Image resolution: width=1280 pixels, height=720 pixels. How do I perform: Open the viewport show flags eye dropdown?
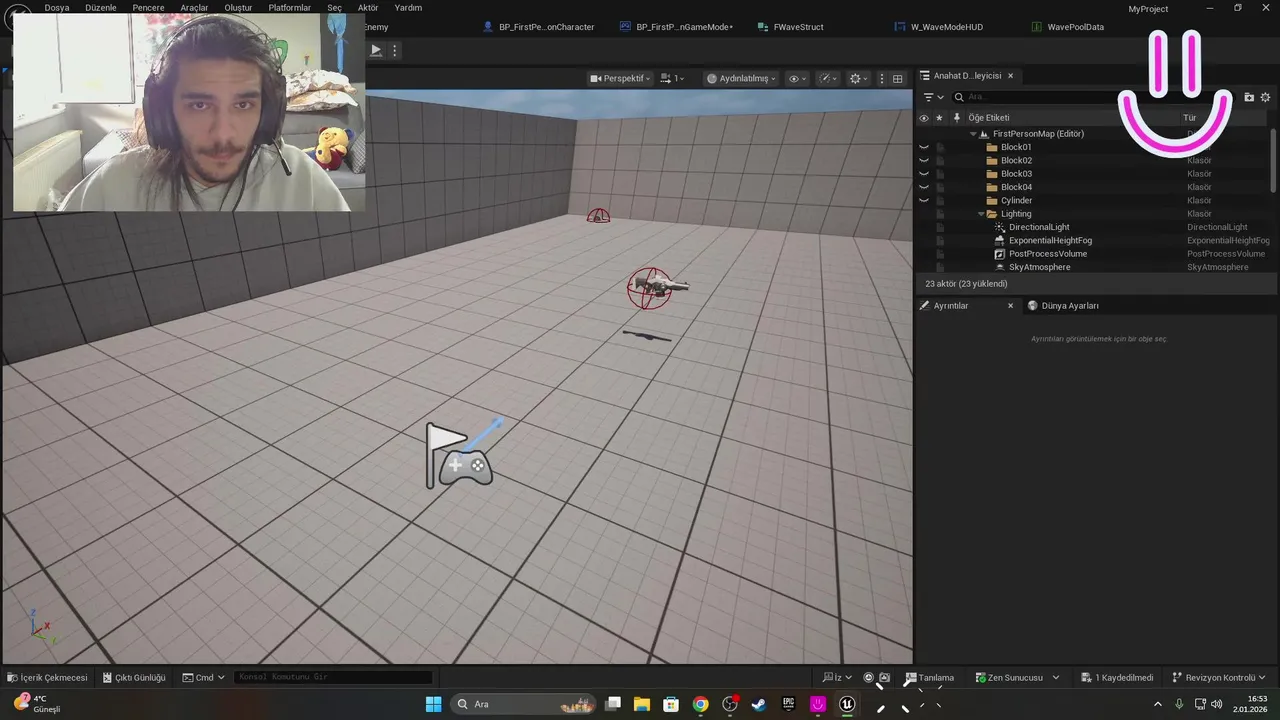[797, 78]
